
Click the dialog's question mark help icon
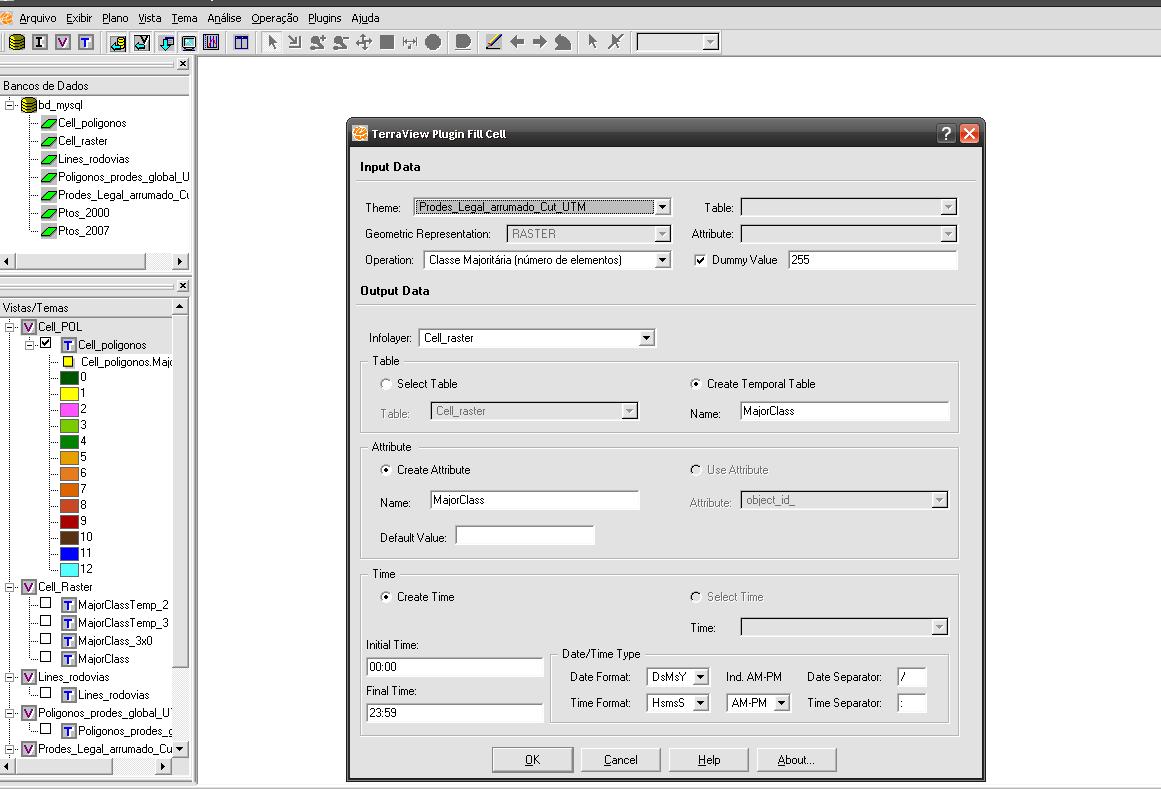pos(947,134)
